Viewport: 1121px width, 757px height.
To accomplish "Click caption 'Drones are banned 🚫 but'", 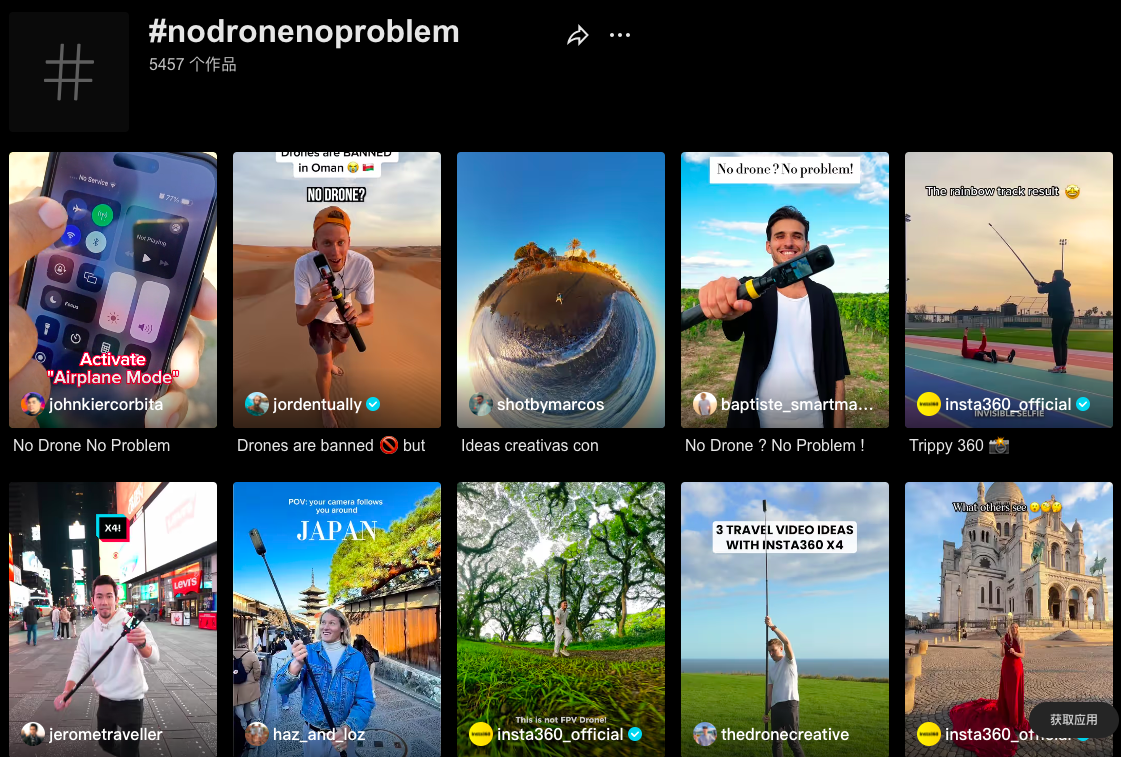I will click(x=331, y=445).
